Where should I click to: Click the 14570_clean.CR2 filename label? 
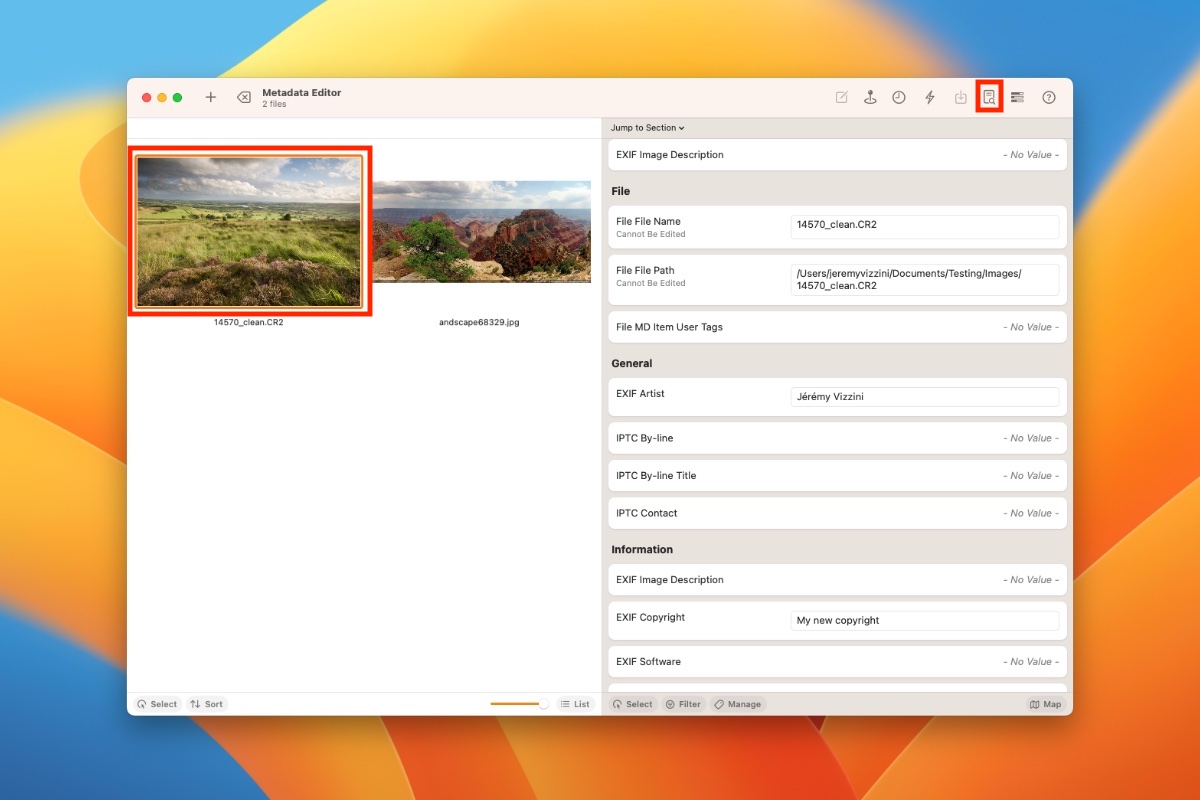[249, 323]
